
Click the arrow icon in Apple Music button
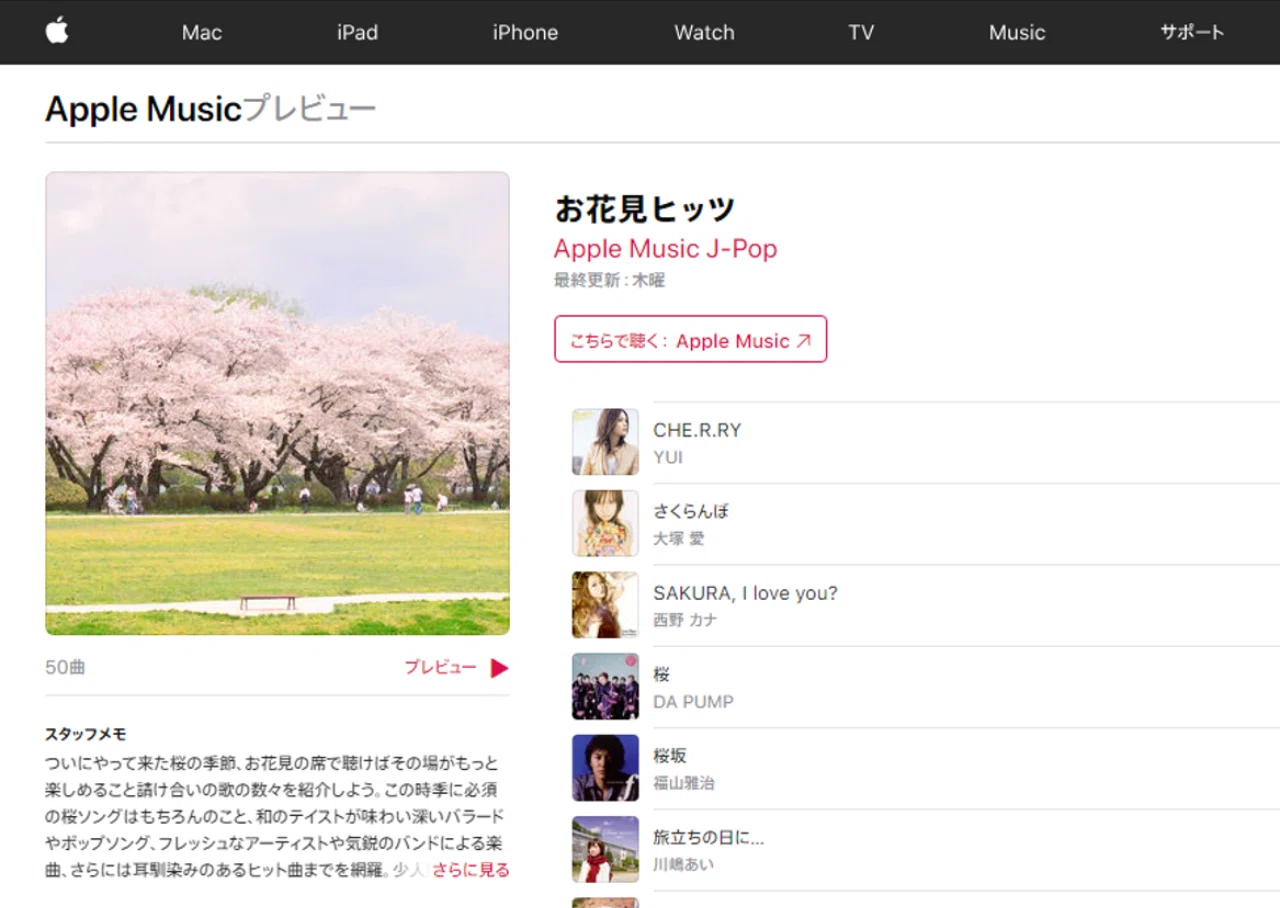[x=803, y=341]
